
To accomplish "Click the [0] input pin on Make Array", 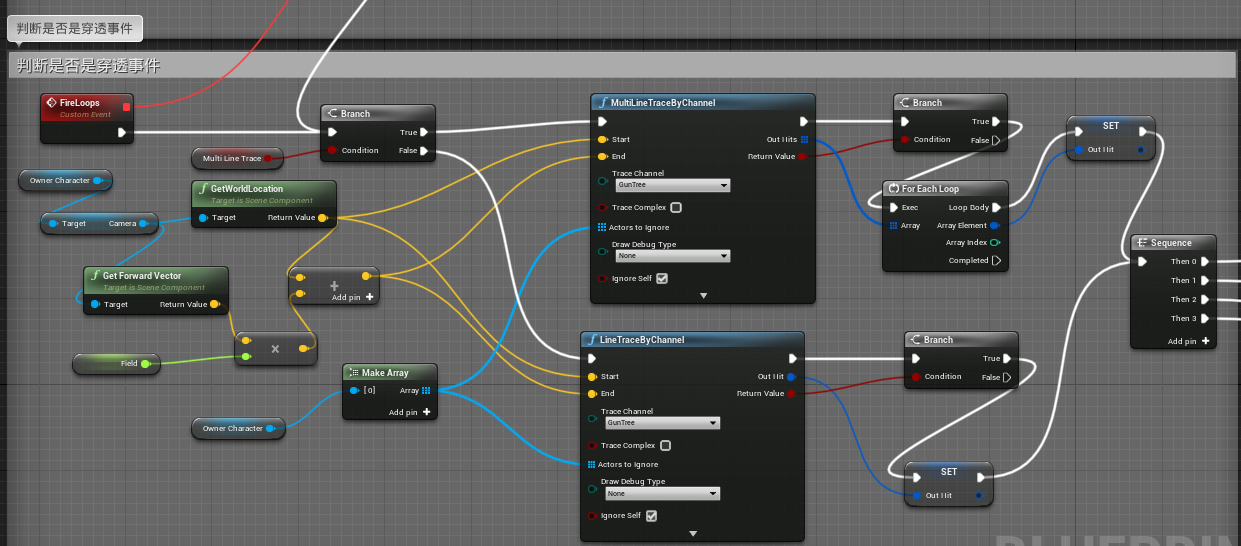I will [354, 391].
